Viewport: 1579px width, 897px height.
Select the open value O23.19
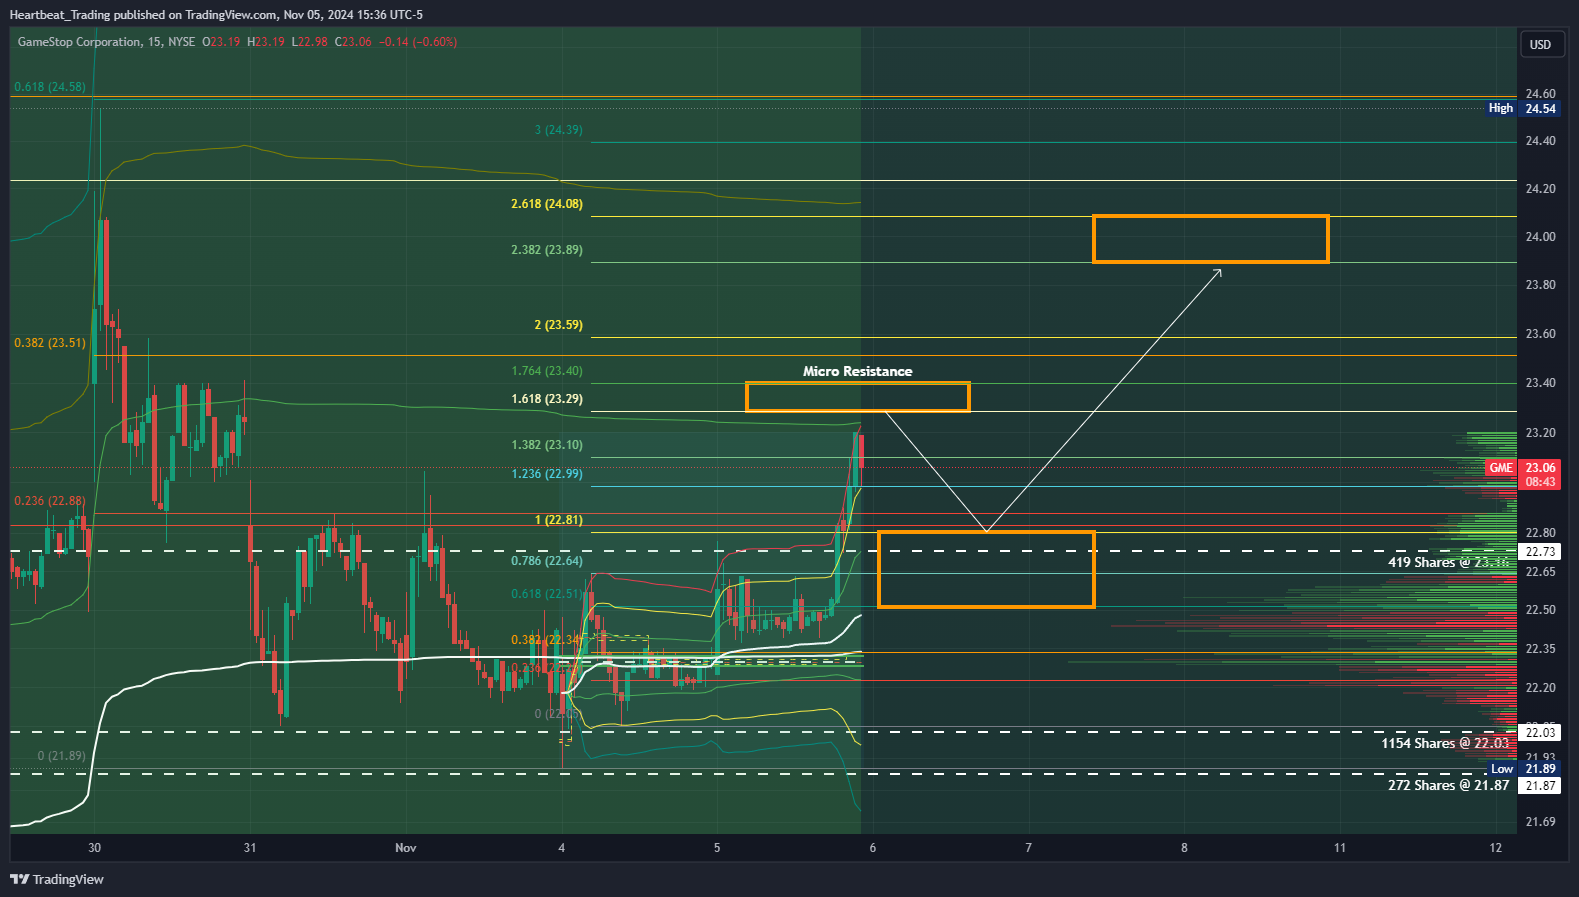[221, 42]
